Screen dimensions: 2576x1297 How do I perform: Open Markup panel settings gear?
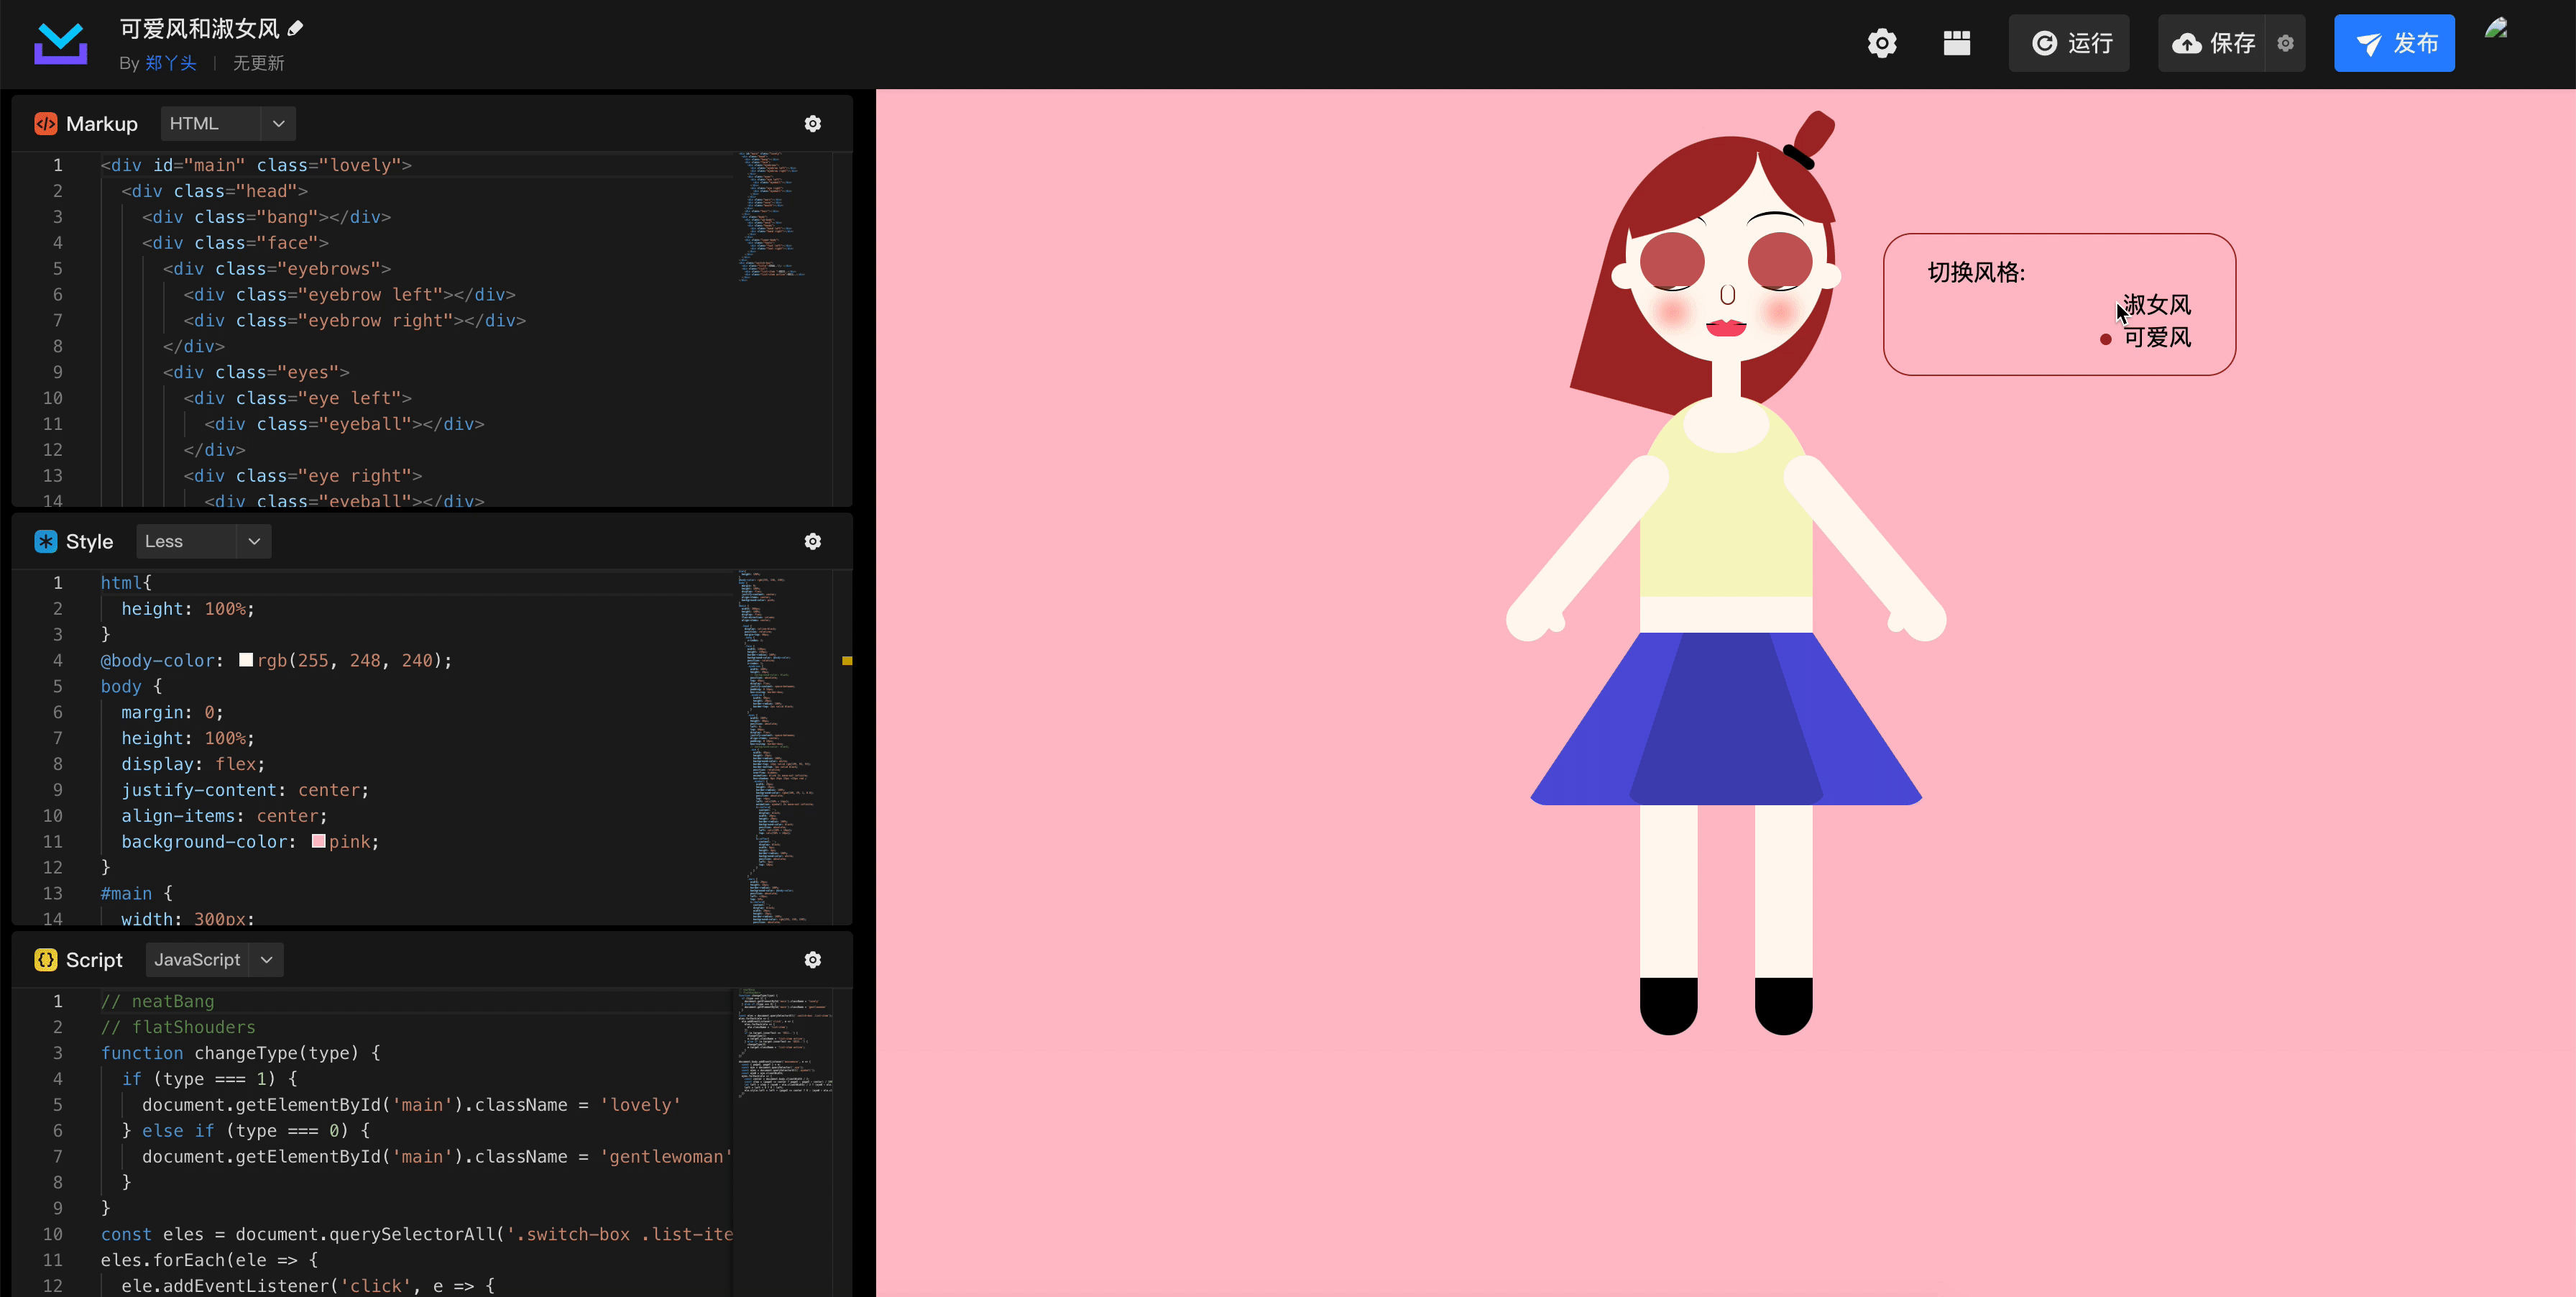(812, 124)
